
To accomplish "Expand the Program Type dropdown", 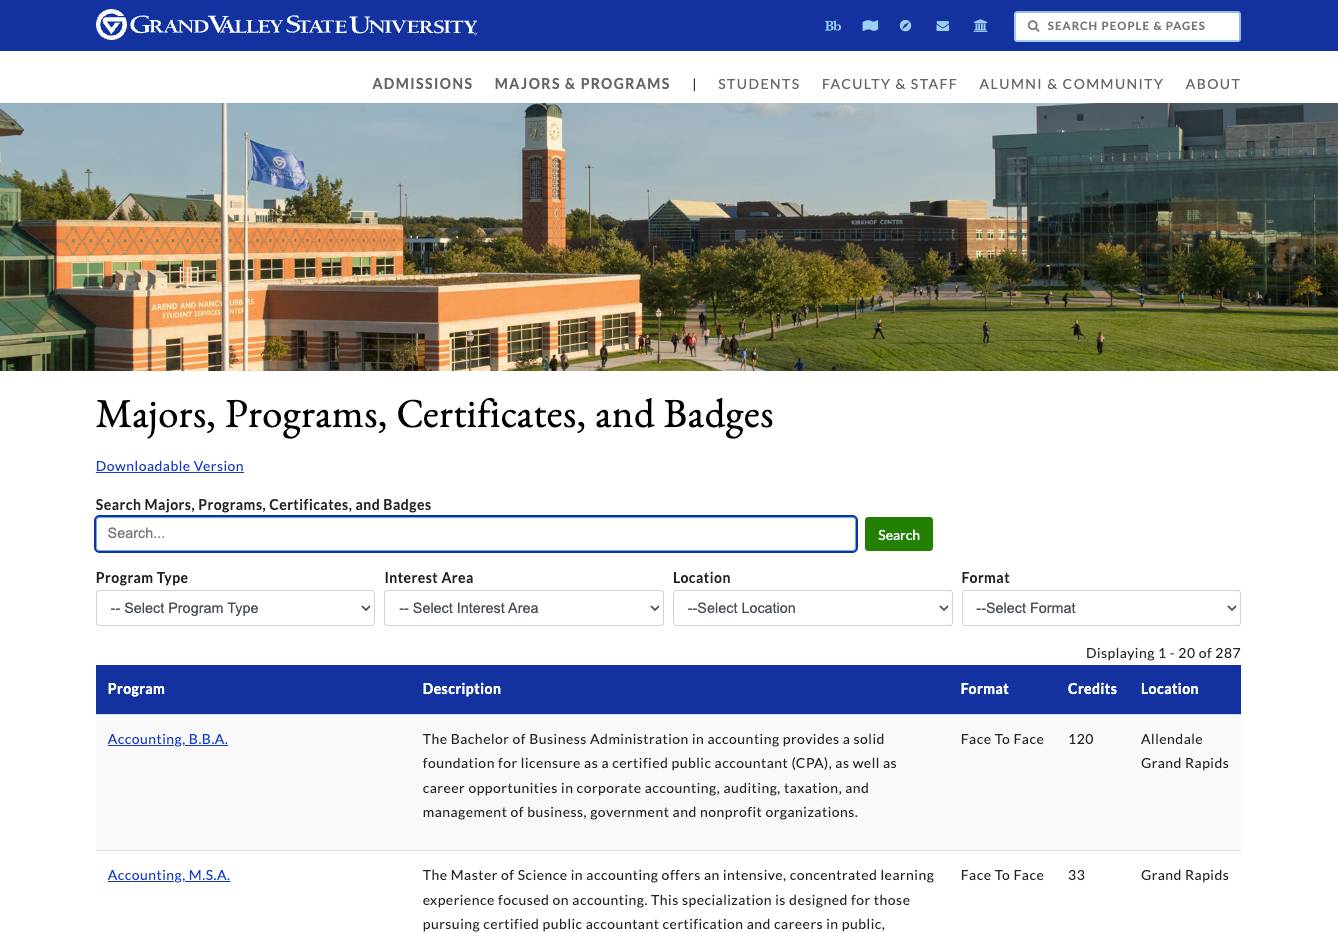I will tap(235, 608).
